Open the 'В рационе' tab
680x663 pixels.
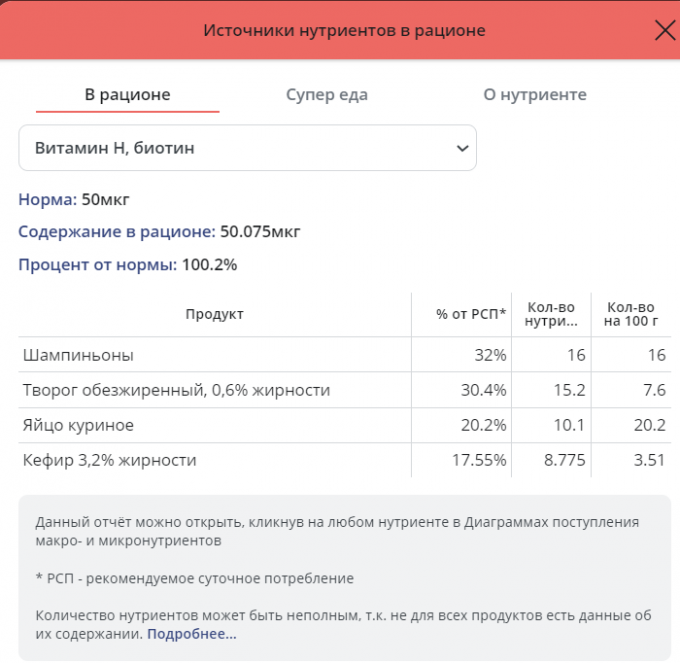click(127, 95)
